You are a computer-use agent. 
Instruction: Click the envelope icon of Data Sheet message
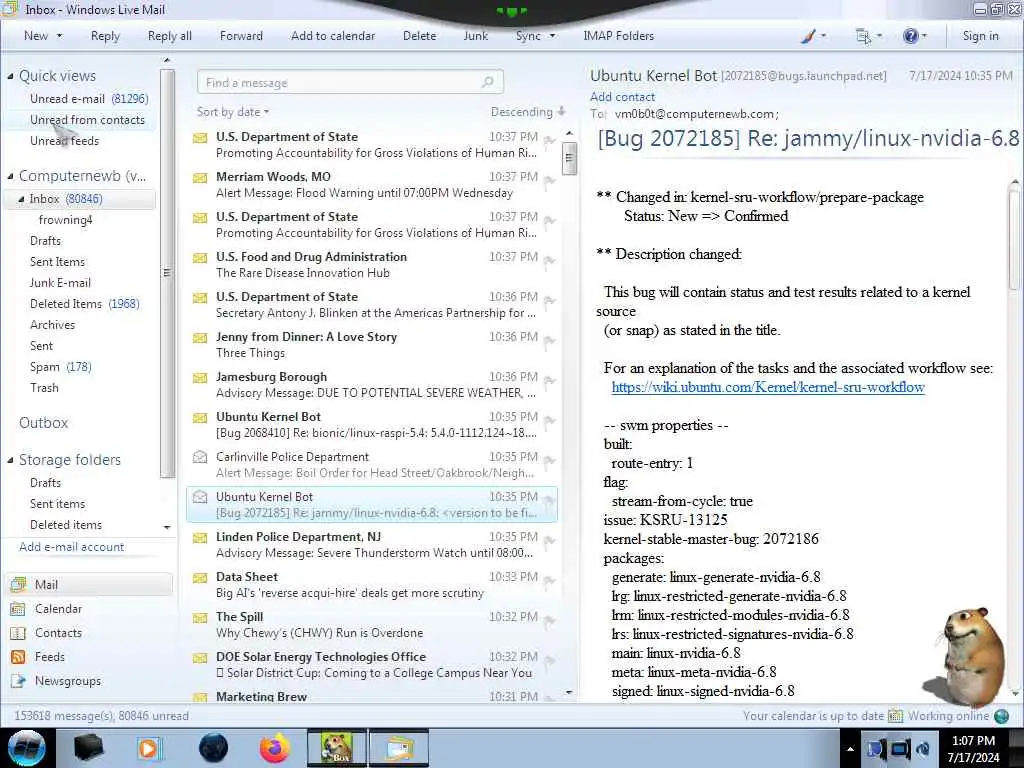coord(200,577)
